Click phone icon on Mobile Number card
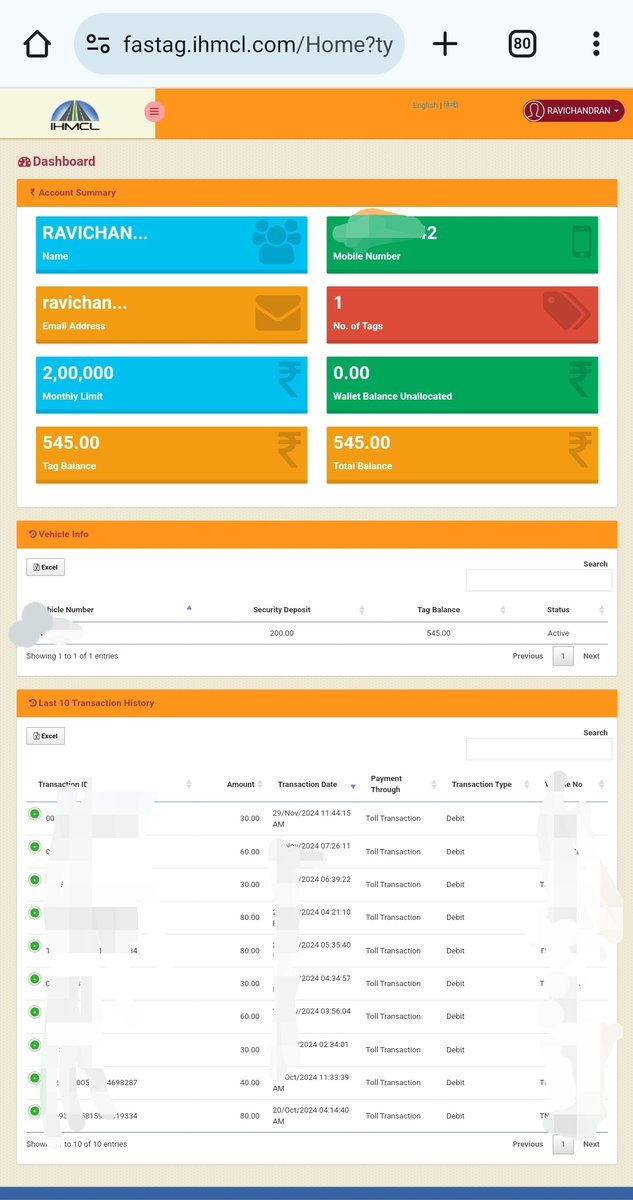Viewport: 633px width, 1200px height. pyautogui.click(x=582, y=241)
